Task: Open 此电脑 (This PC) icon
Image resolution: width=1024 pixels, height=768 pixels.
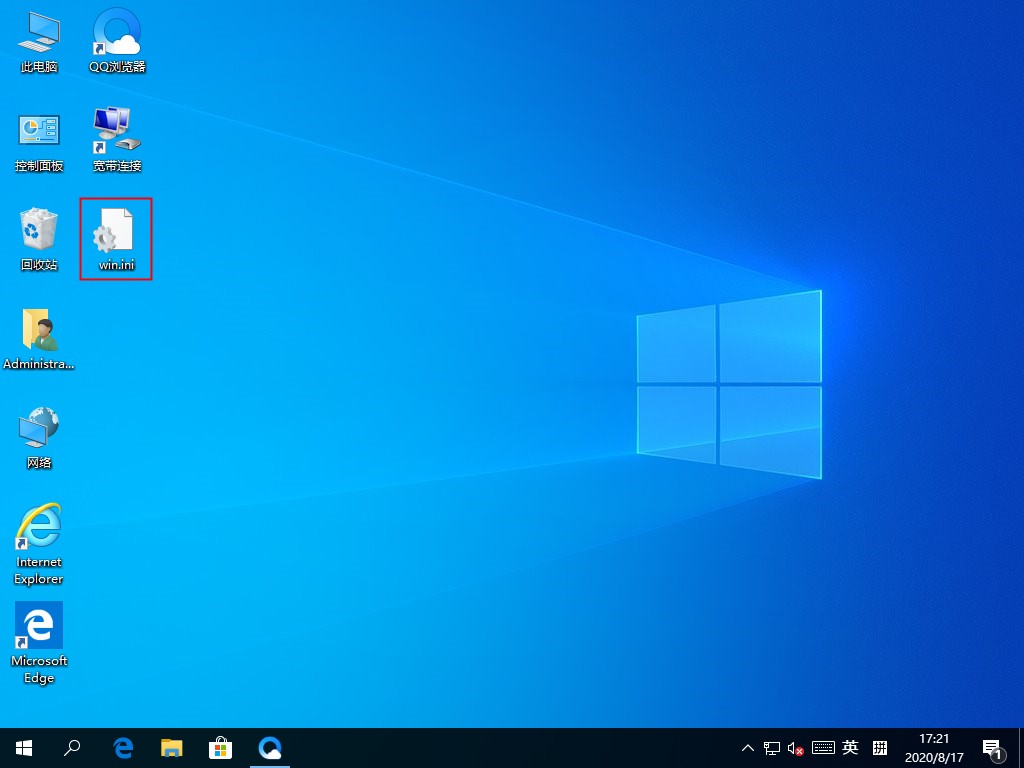Action: point(38,38)
